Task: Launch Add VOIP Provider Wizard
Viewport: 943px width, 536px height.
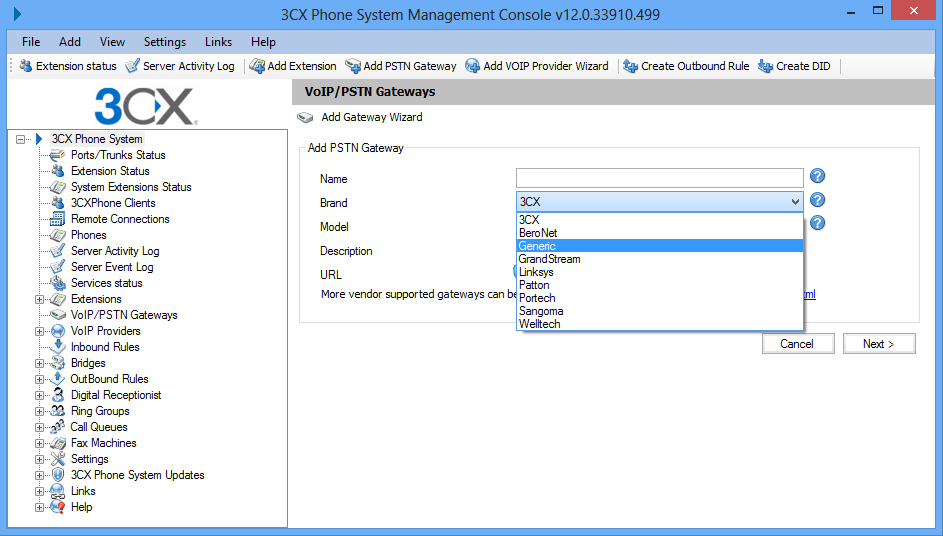Action: [537, 66]
